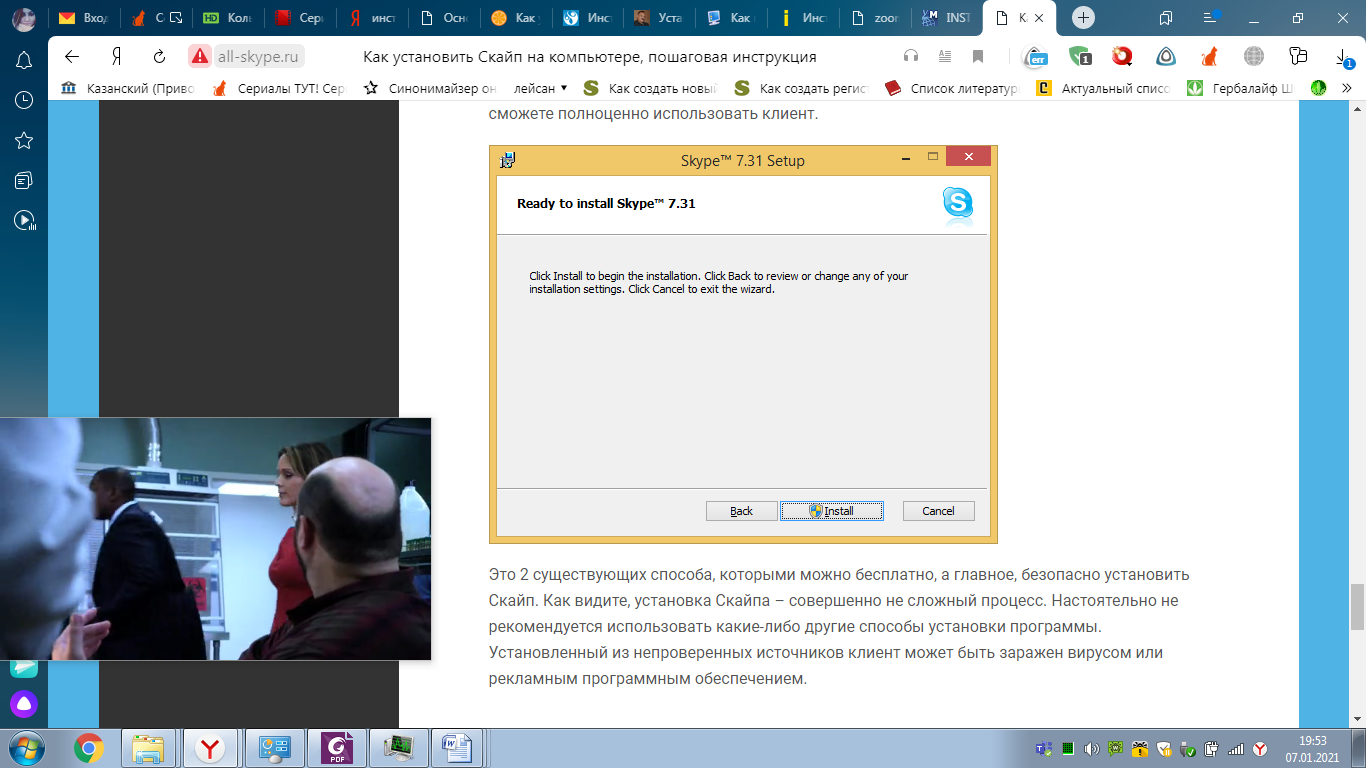1366x768 pixels.
Task: Click the Cancel button in Skype Setup
Action: point(938,511)
